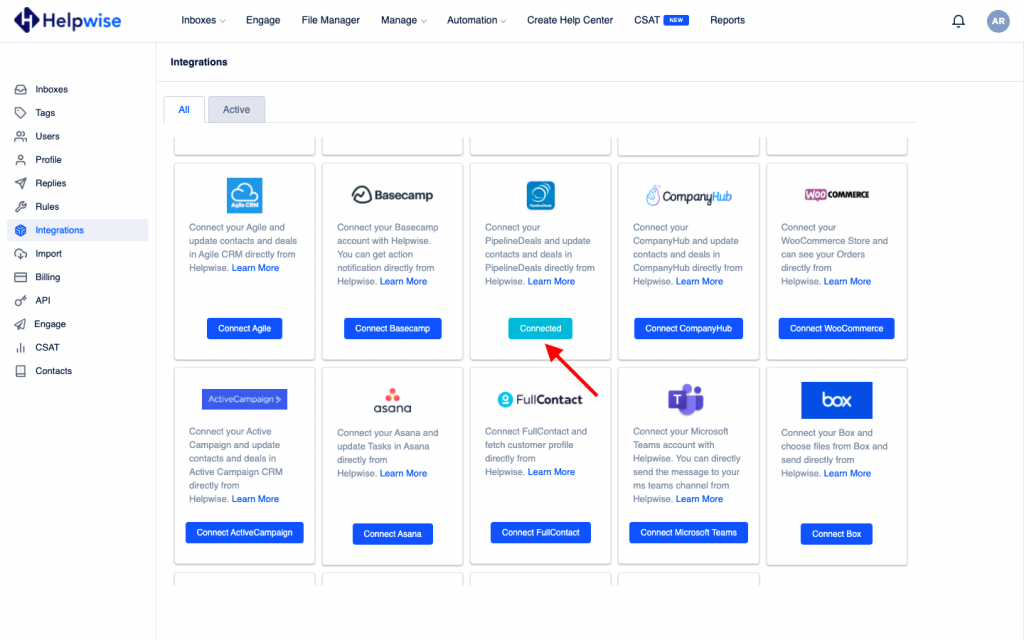This screenshot has width=1024, height=640.
Task: Switch to the Active integrations tab
Action: 236,110
